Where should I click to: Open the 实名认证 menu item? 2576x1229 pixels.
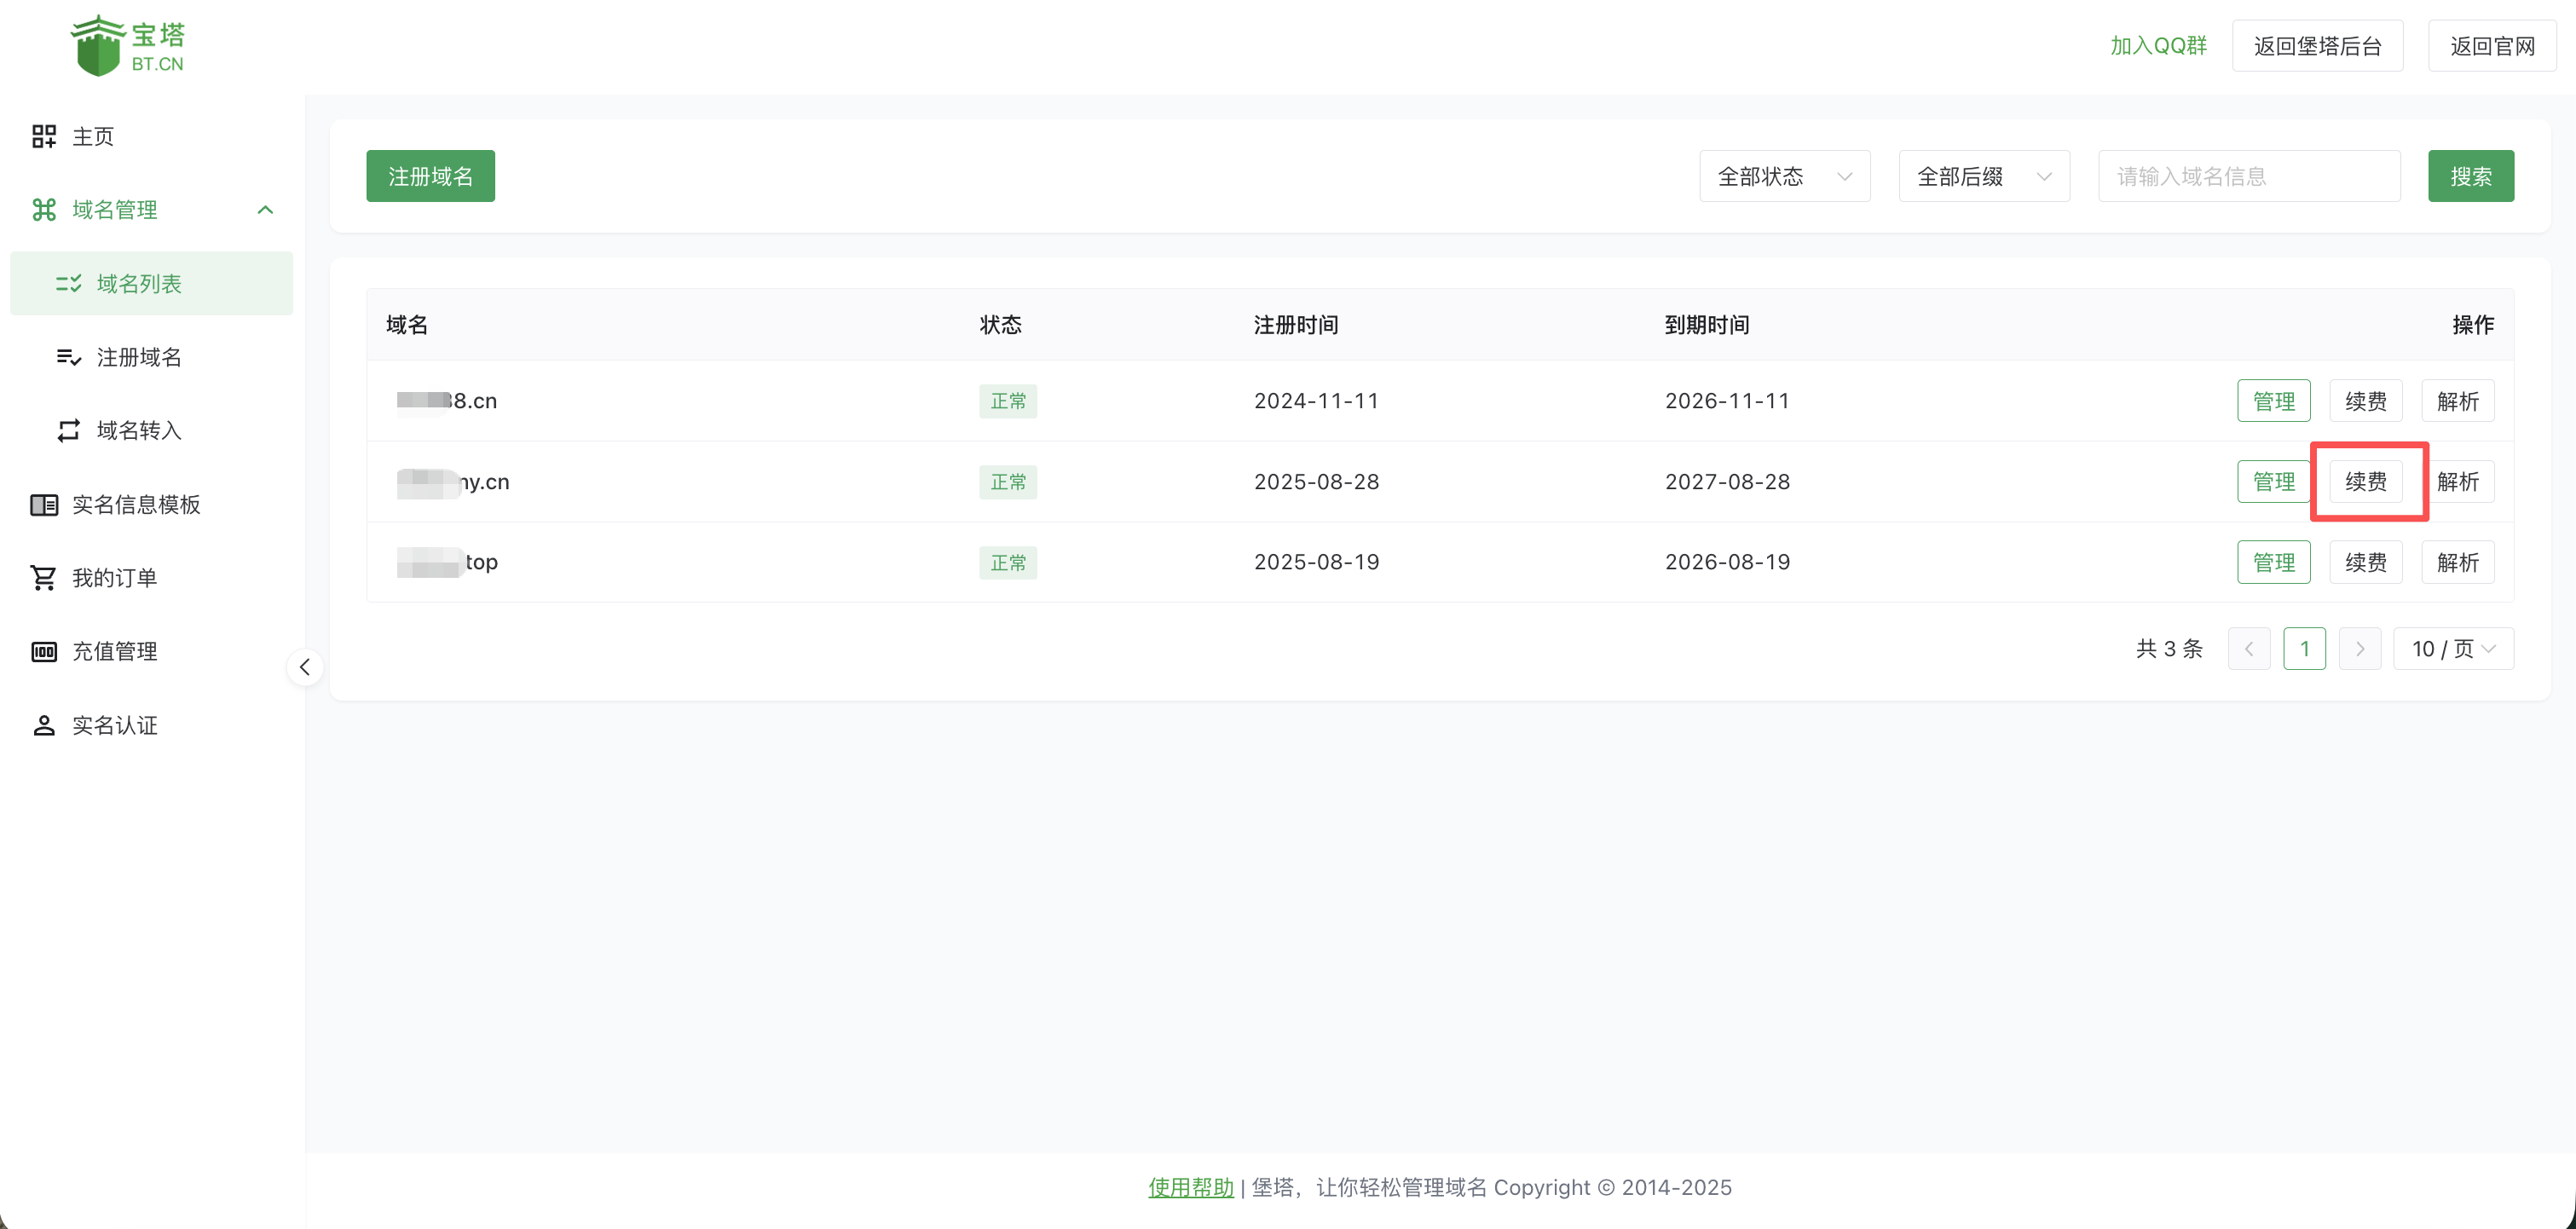115,725
